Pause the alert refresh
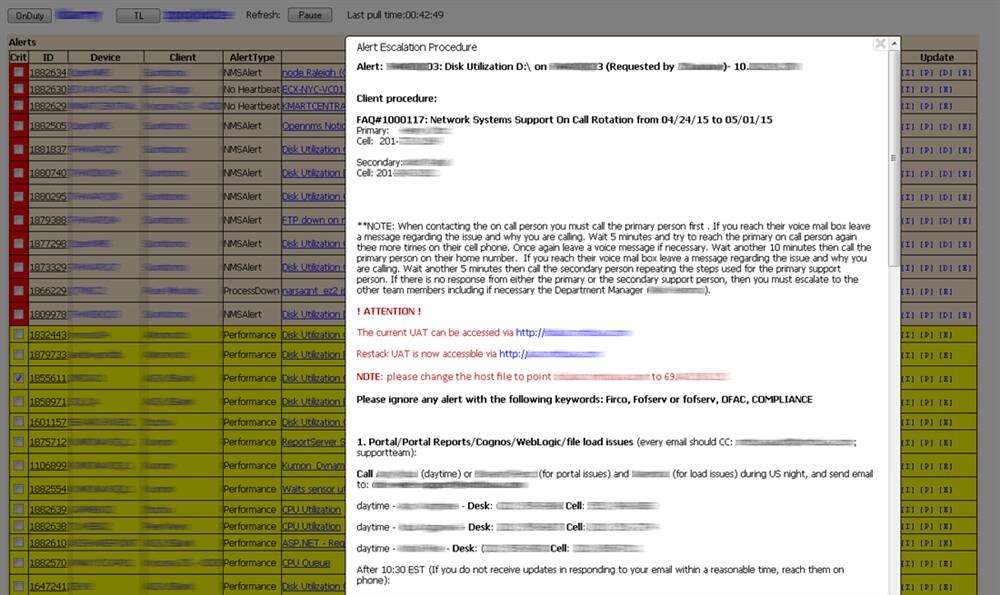Image resolution: width=1000 pixels, height=595 pixels. (310, 15)
